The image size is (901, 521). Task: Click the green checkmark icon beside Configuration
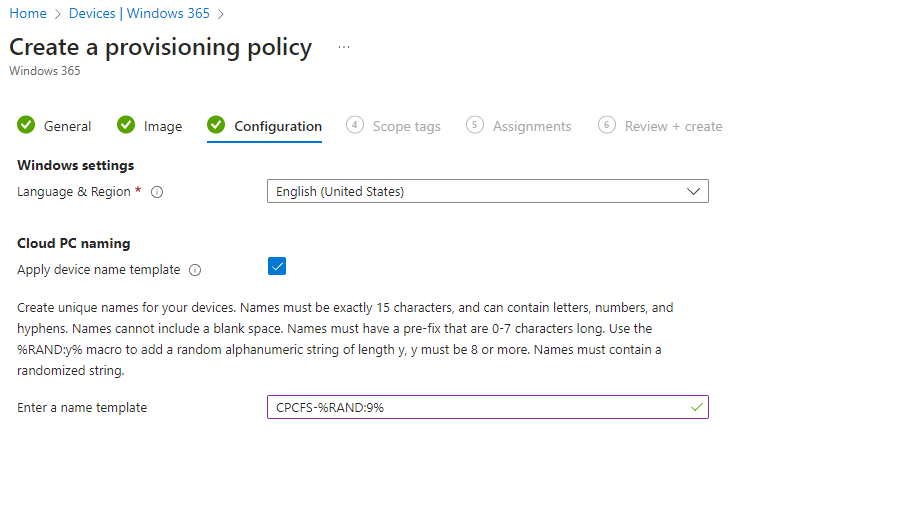coord(216,125)
